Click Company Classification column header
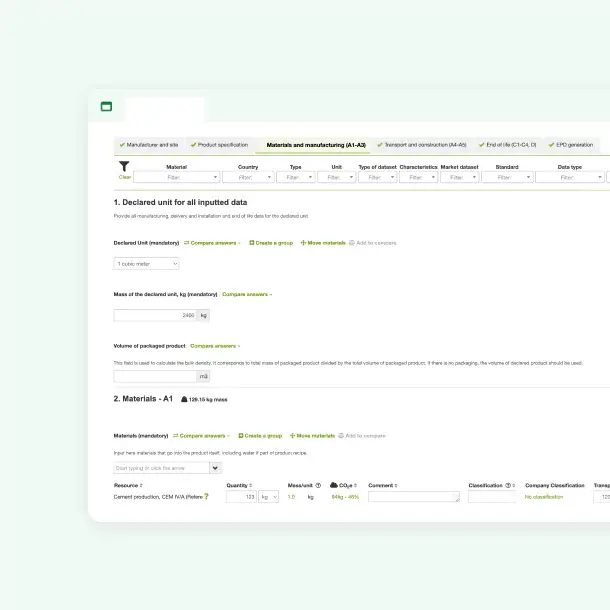 [x=555, y=485]
